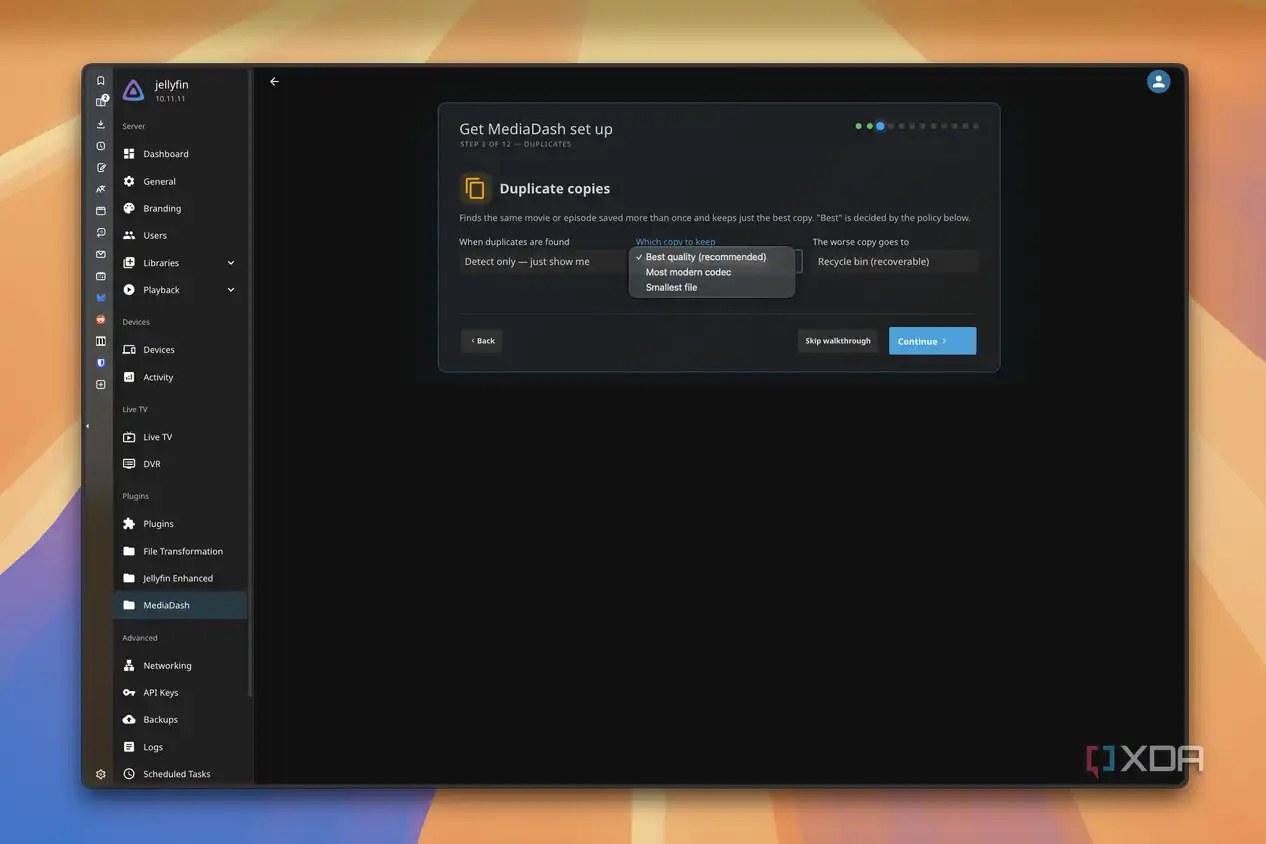Open the sessions chat-history icon in sidebar
Screen dimensions: 1266x844
pyautogui.click(x=101, y=233)
